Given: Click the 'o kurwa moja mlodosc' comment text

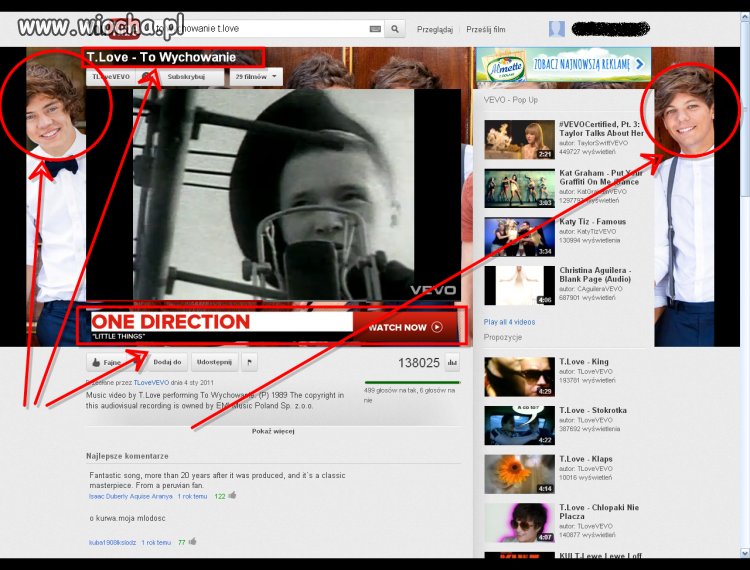Looking at the screenshot, I should pos(127,518).
